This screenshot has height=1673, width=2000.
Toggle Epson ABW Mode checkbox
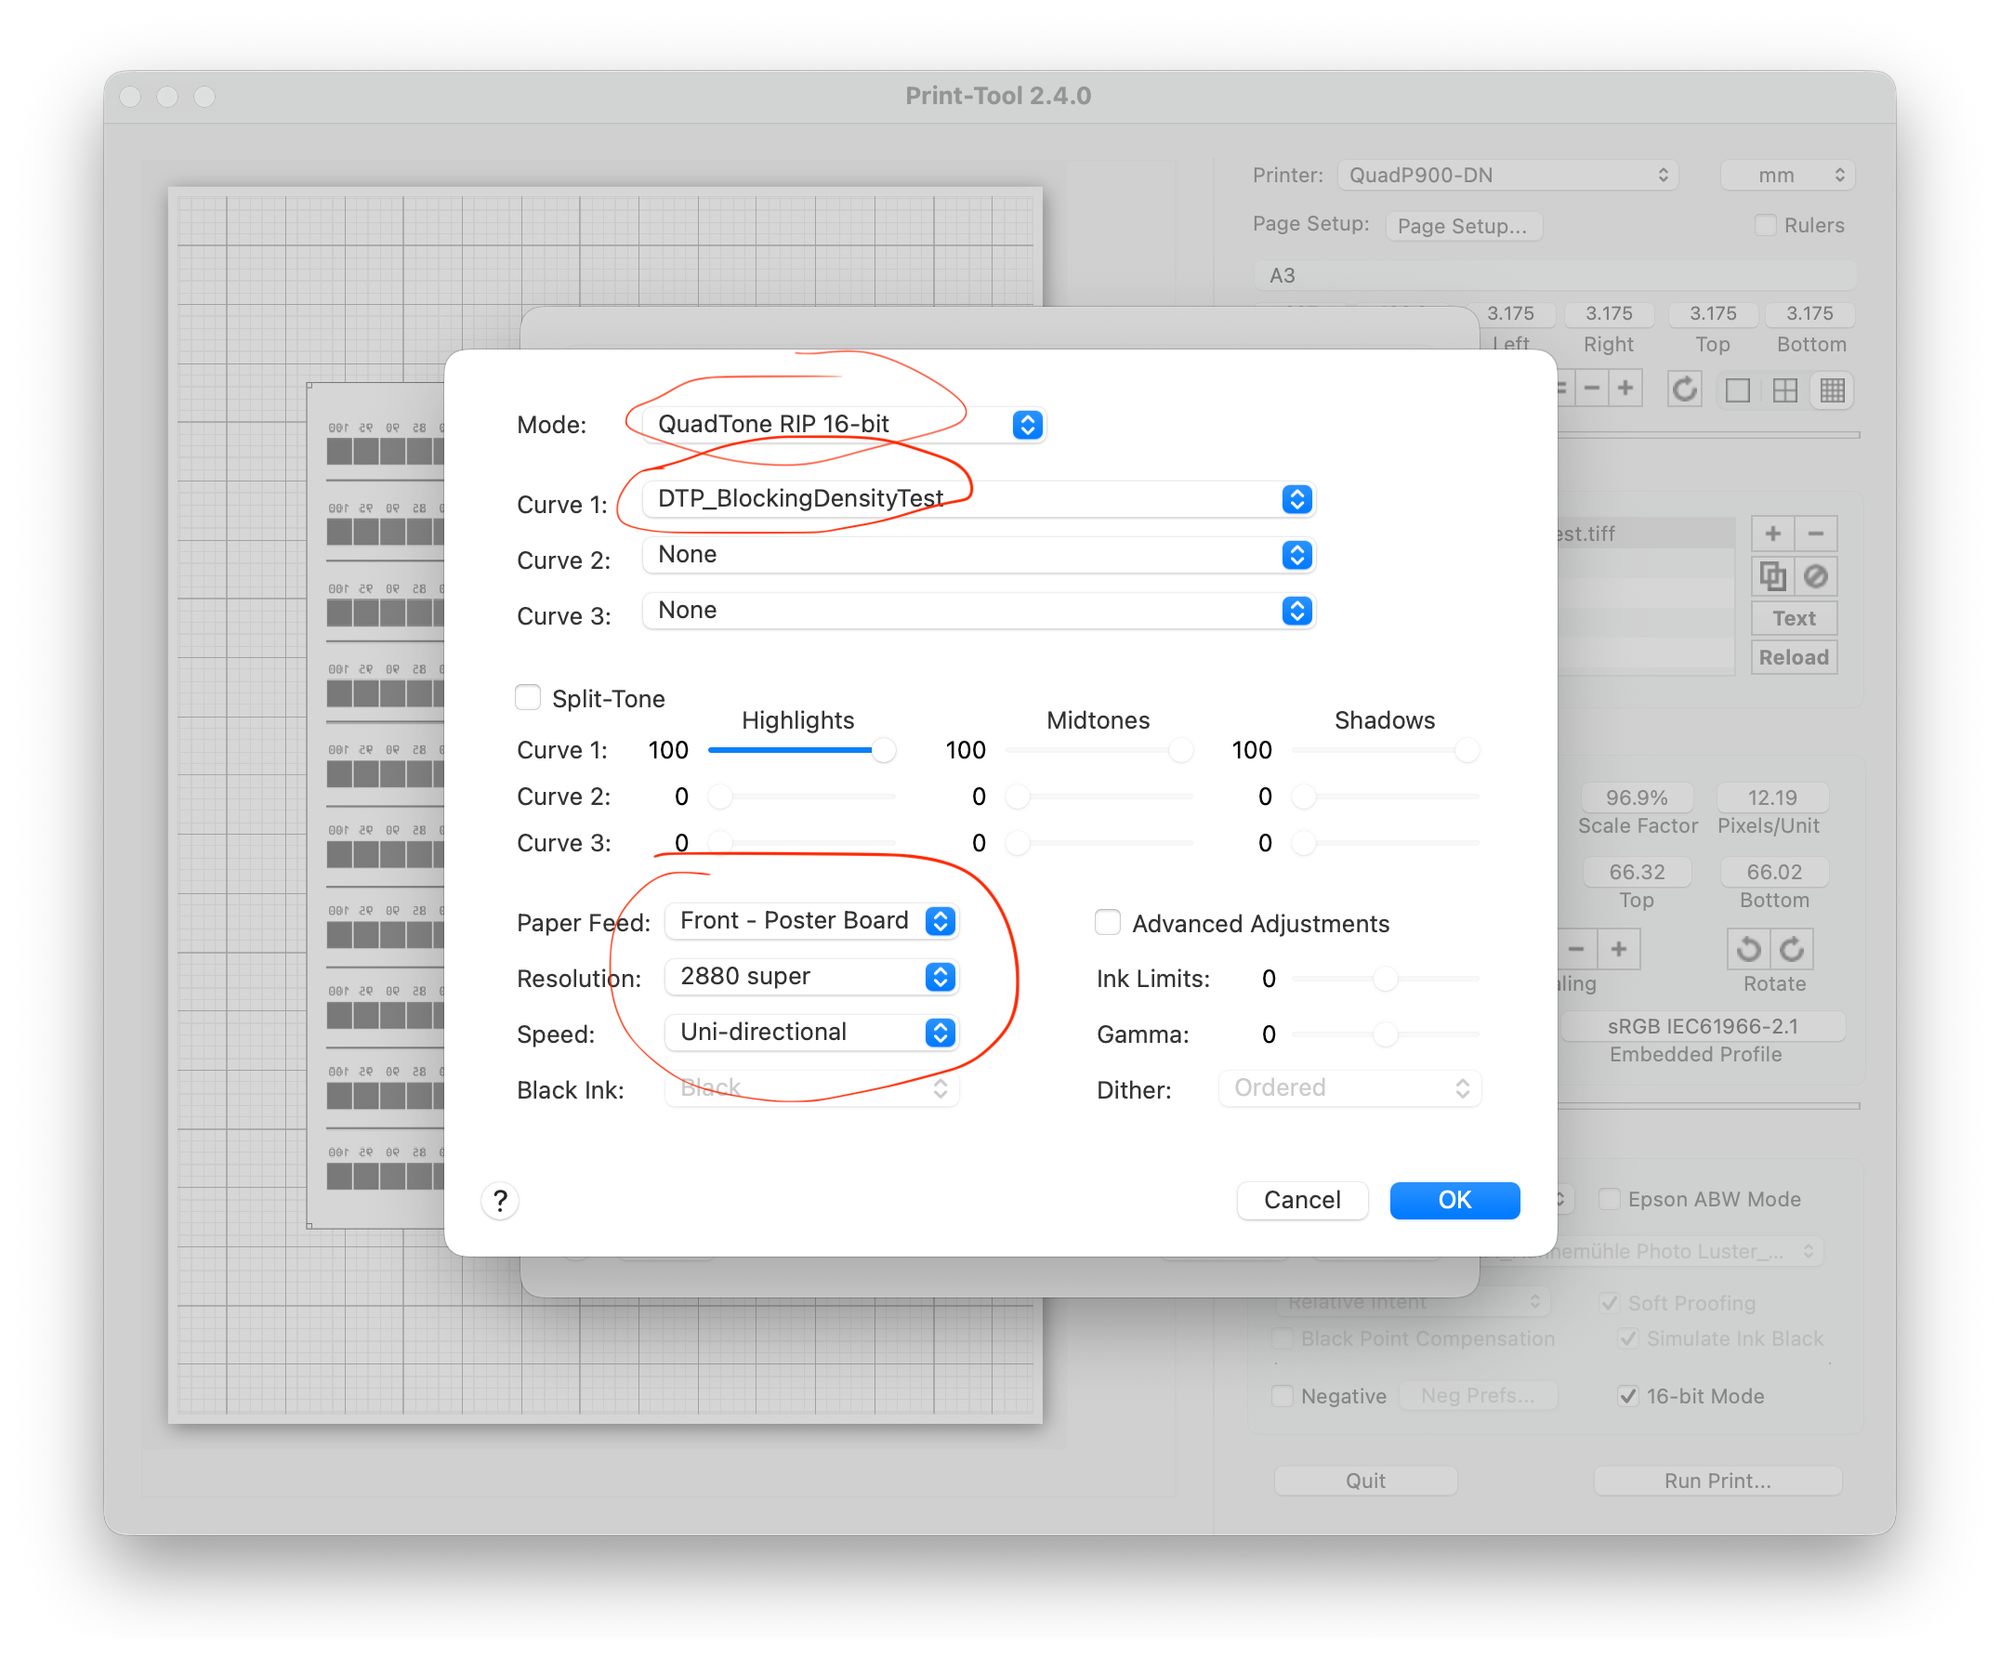(x=1609, y=1199)
